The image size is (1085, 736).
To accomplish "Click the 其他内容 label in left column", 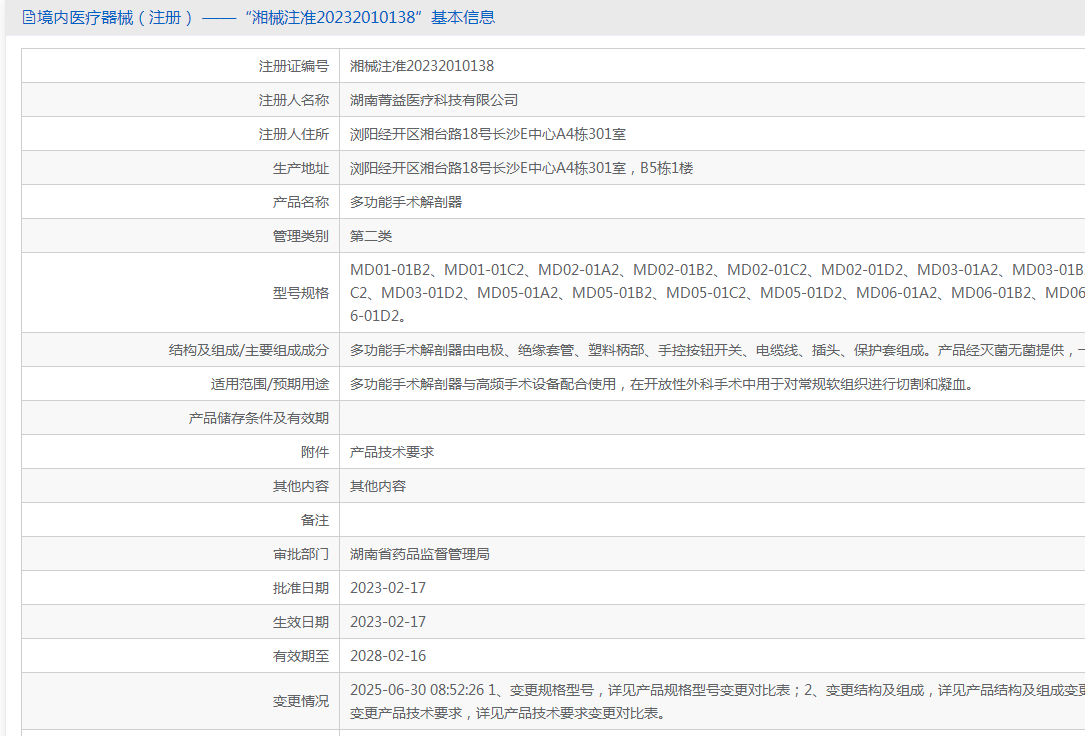I will [x=300, y=485].
